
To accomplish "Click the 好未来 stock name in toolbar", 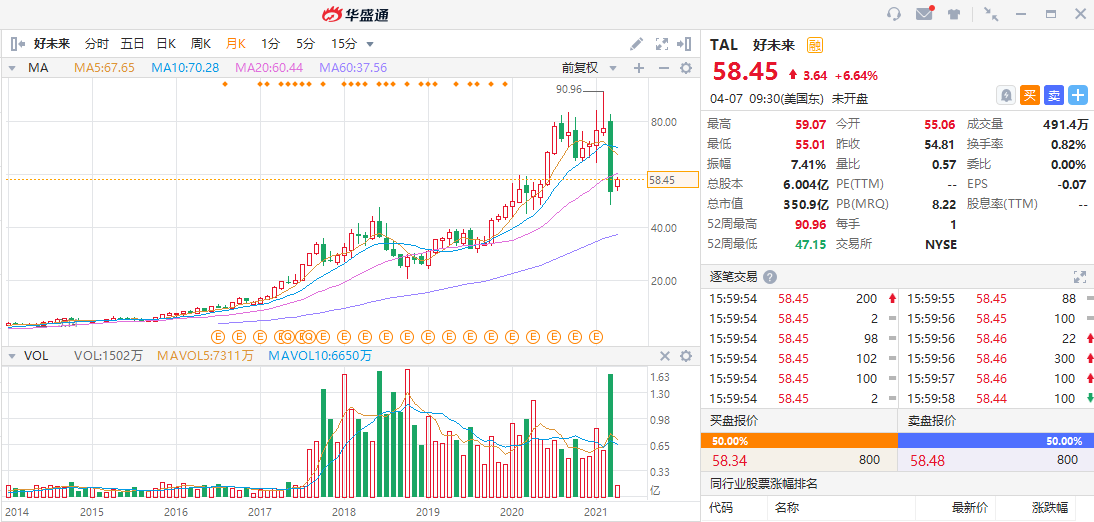I will 52,44.
